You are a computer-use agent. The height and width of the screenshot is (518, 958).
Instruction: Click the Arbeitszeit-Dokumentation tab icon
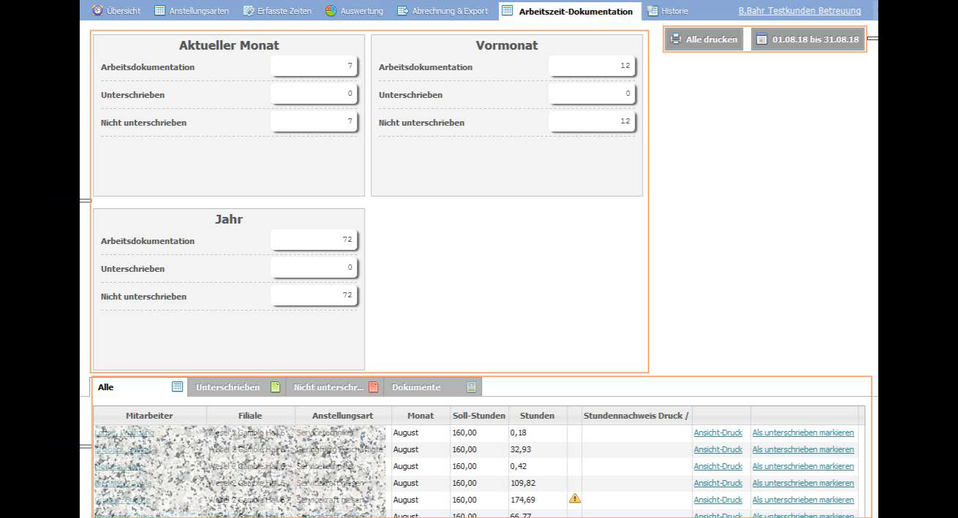507,10
